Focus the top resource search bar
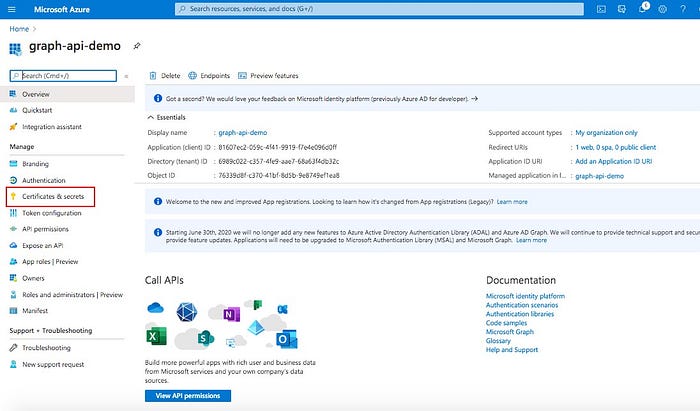 pos(379,9)
